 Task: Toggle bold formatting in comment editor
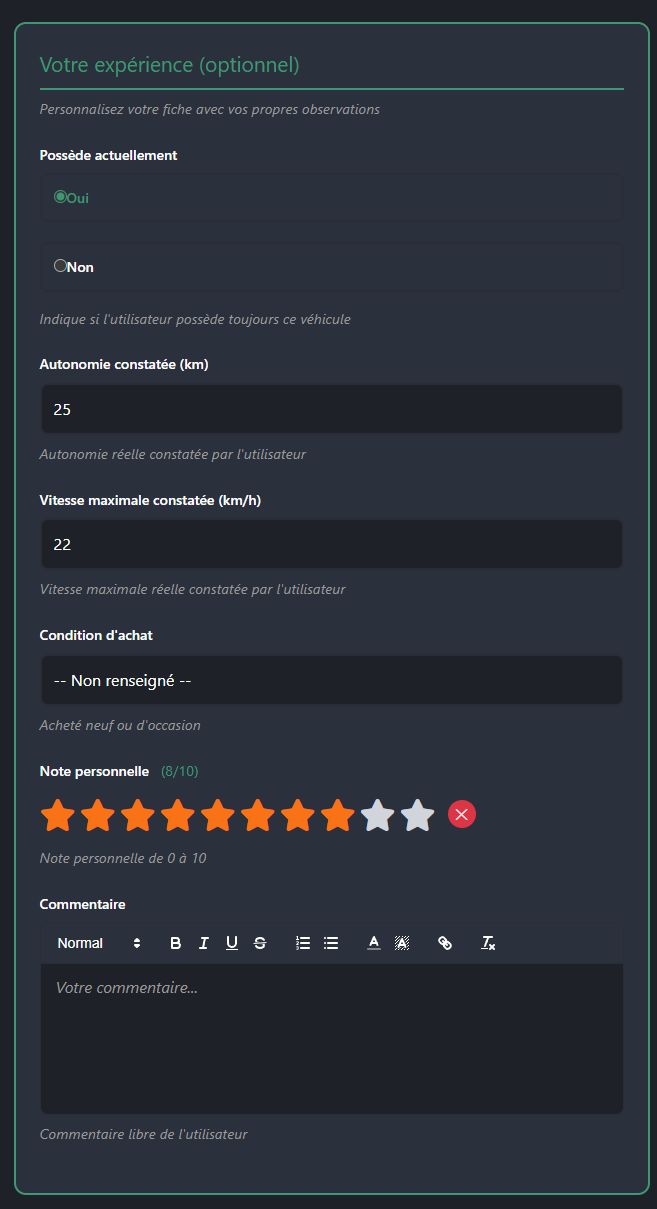[176, 943]
